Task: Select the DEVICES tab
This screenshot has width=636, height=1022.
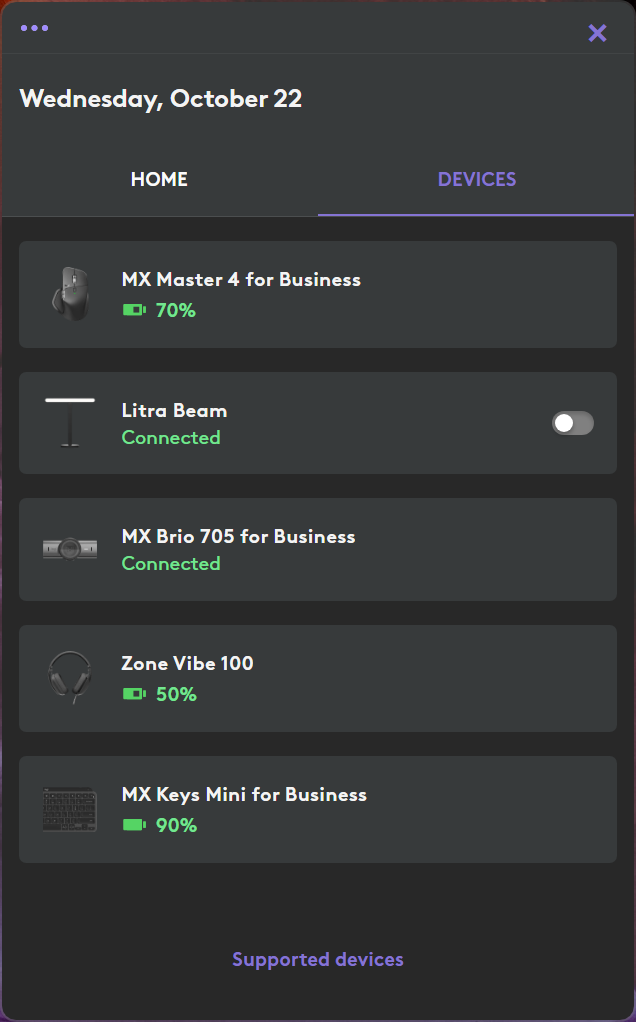Action: [476, 180]
